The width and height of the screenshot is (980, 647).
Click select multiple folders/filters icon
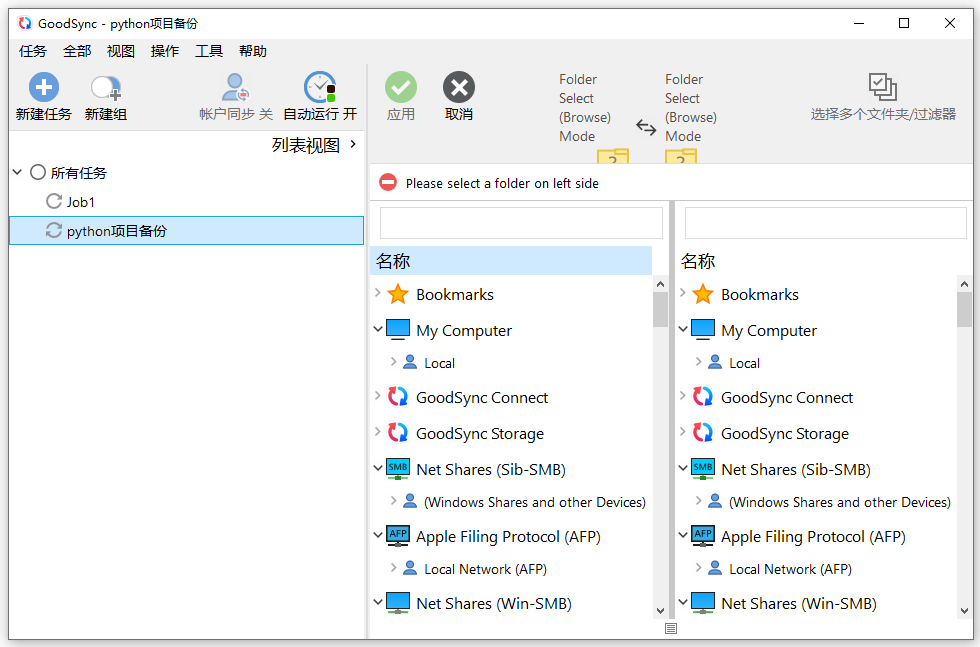coord(882,87)
